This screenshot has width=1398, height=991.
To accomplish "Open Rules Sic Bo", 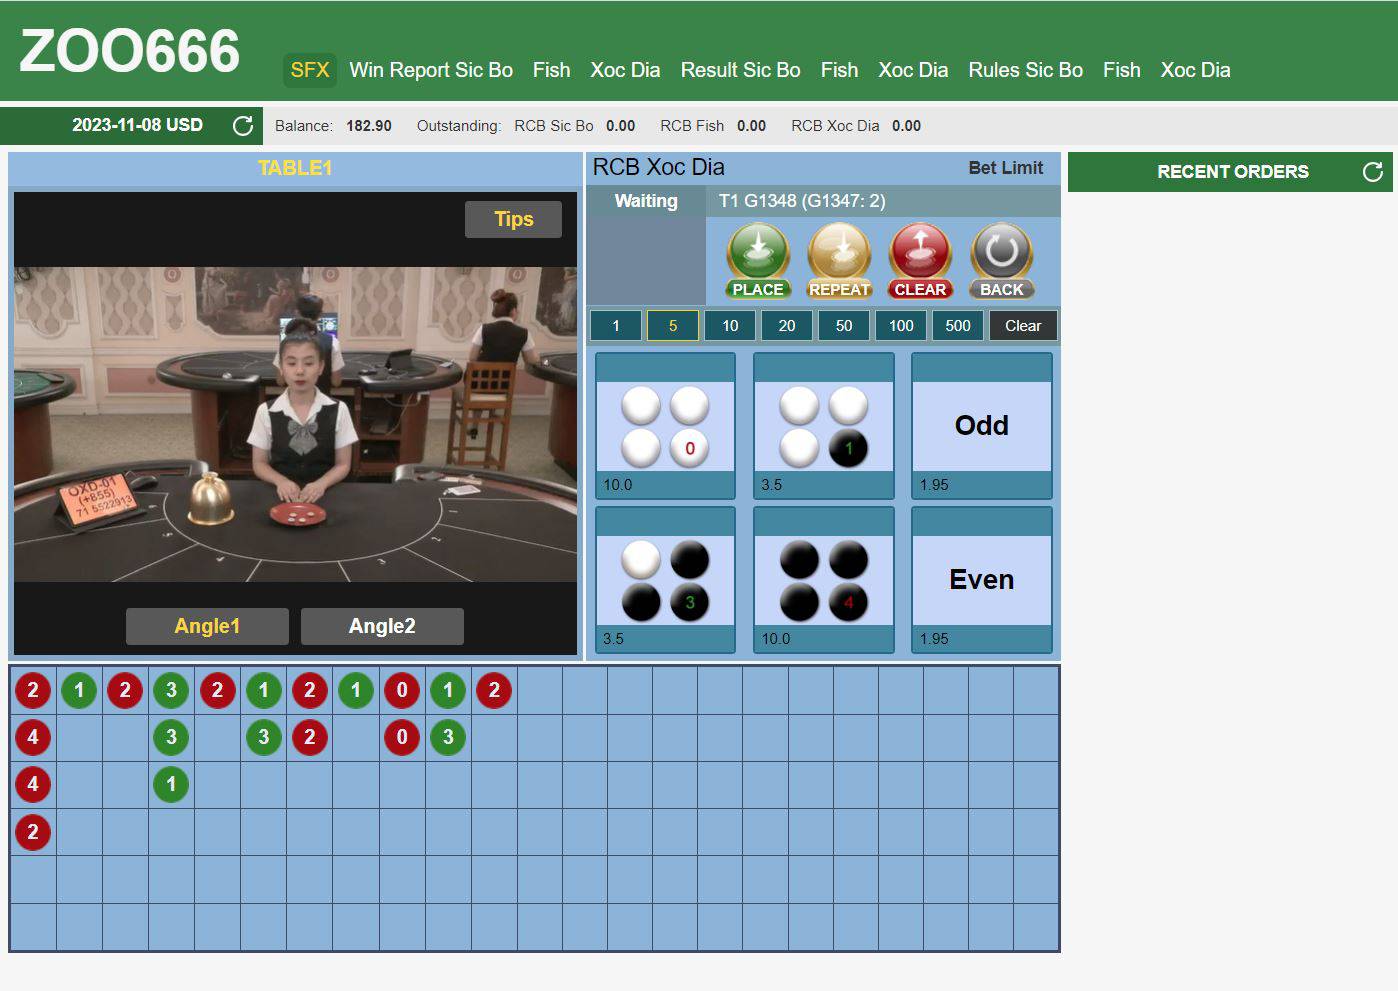I will click(x=1025, y=70).
